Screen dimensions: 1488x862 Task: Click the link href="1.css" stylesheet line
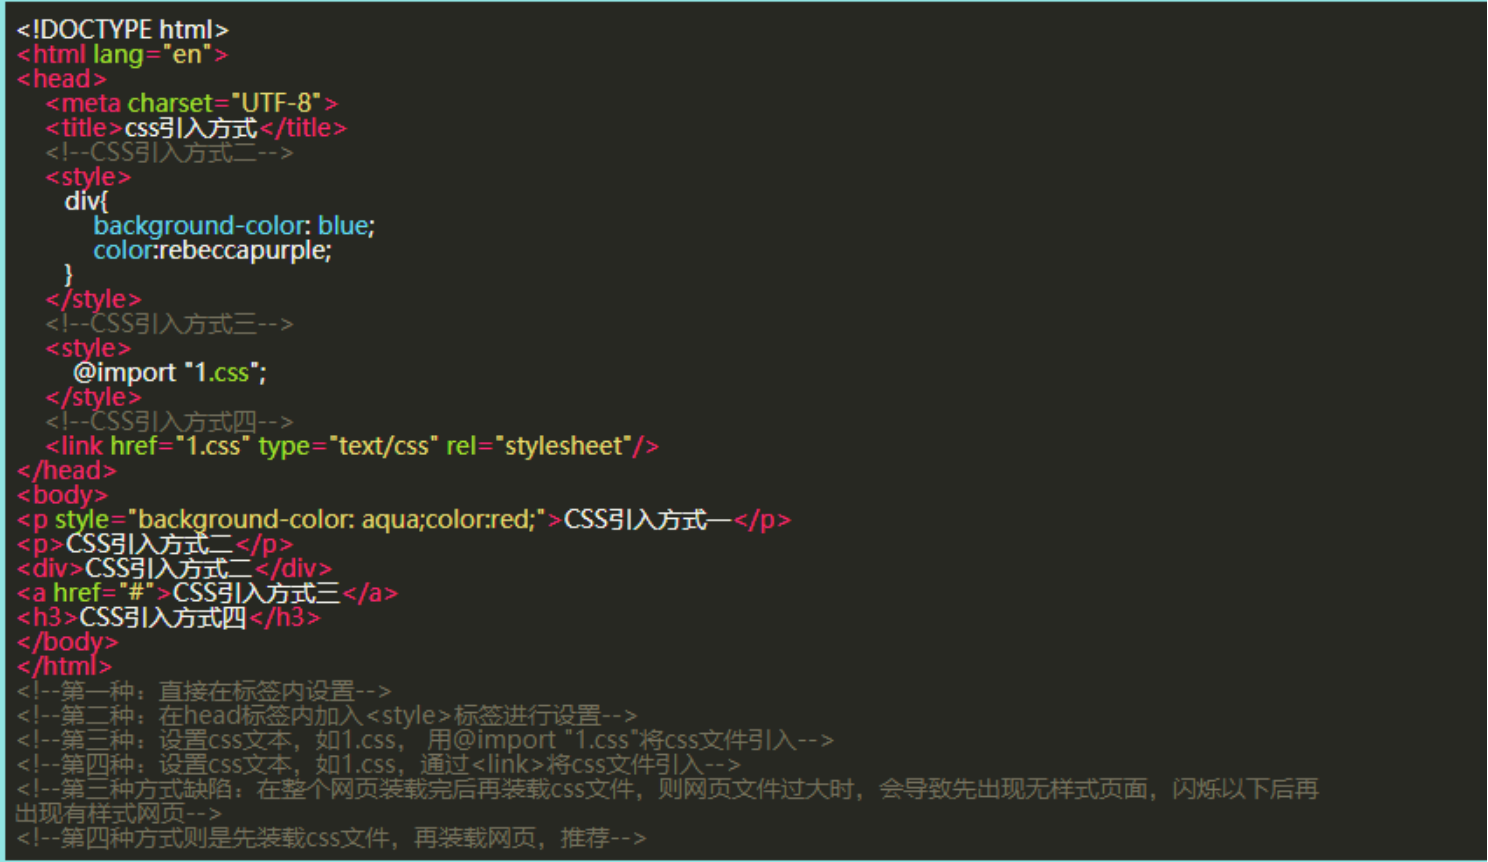pos(352,446)
